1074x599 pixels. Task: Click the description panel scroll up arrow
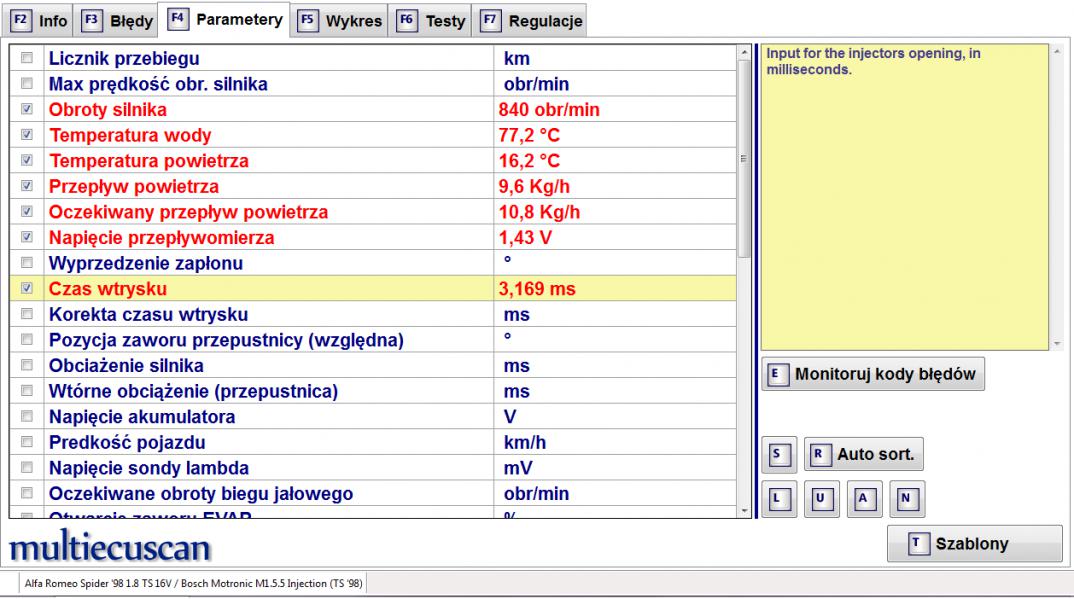click(x=1057, y=52)
